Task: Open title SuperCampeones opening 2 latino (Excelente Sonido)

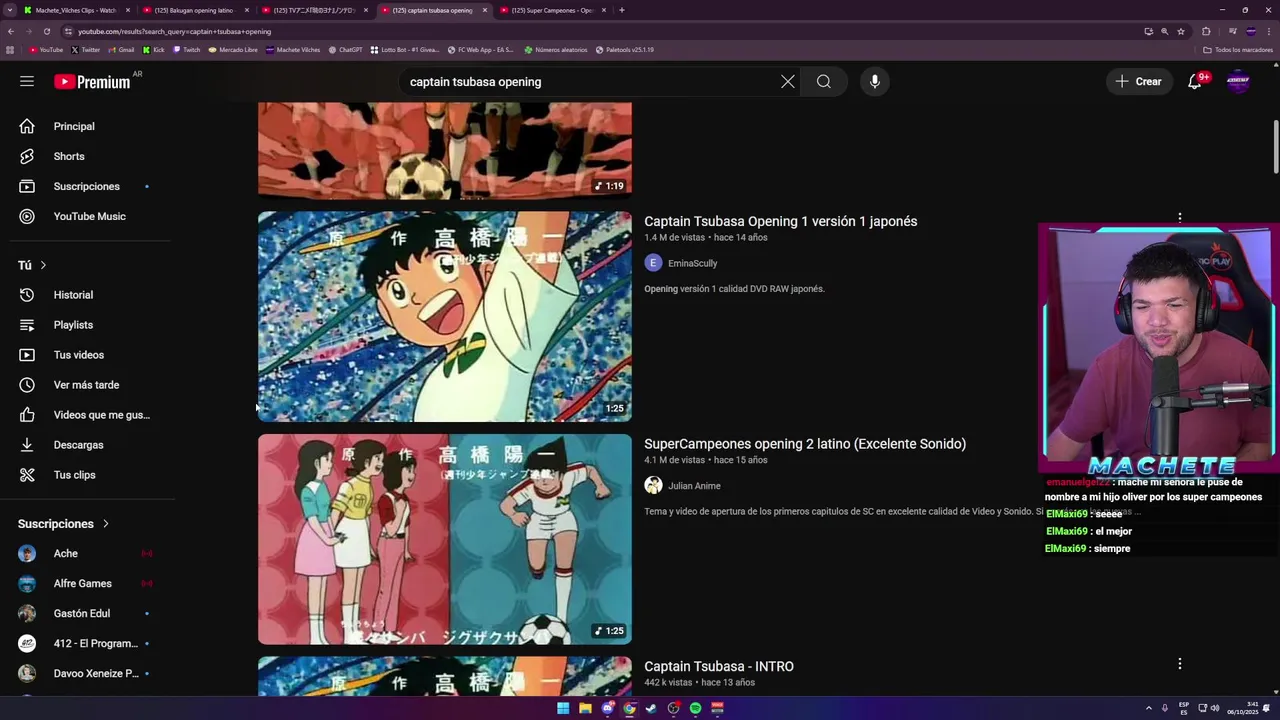Action: pos(805,444)
